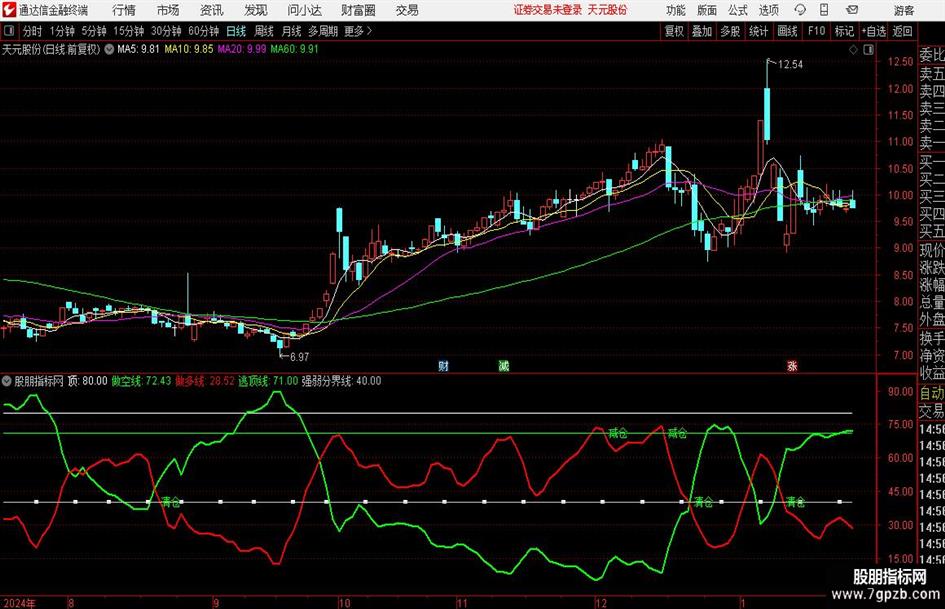Click the purple MA20: 9.99 label

click(x=242, y=49)
